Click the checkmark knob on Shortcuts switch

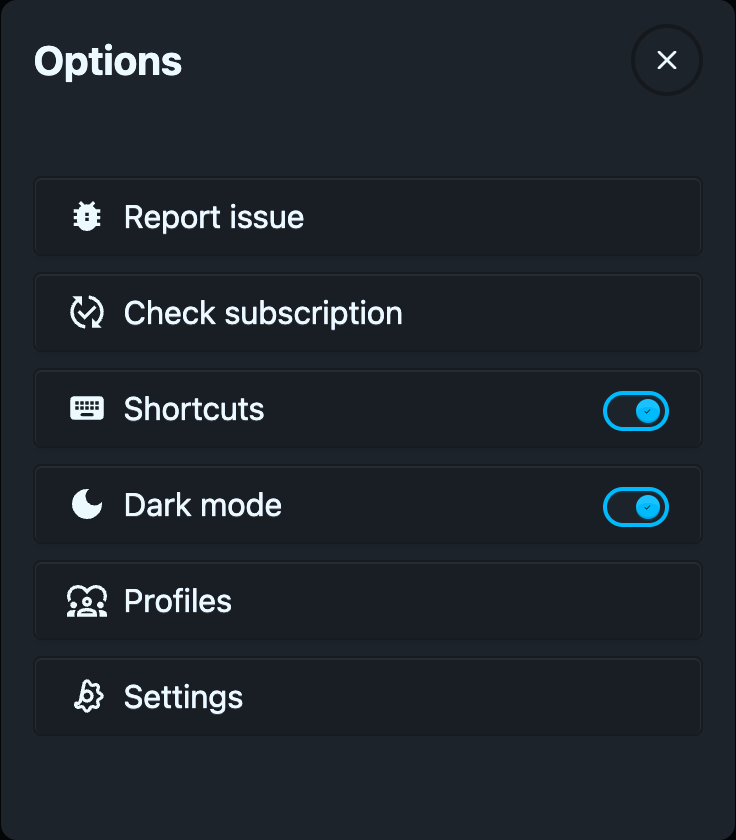[x=648, y=411]
